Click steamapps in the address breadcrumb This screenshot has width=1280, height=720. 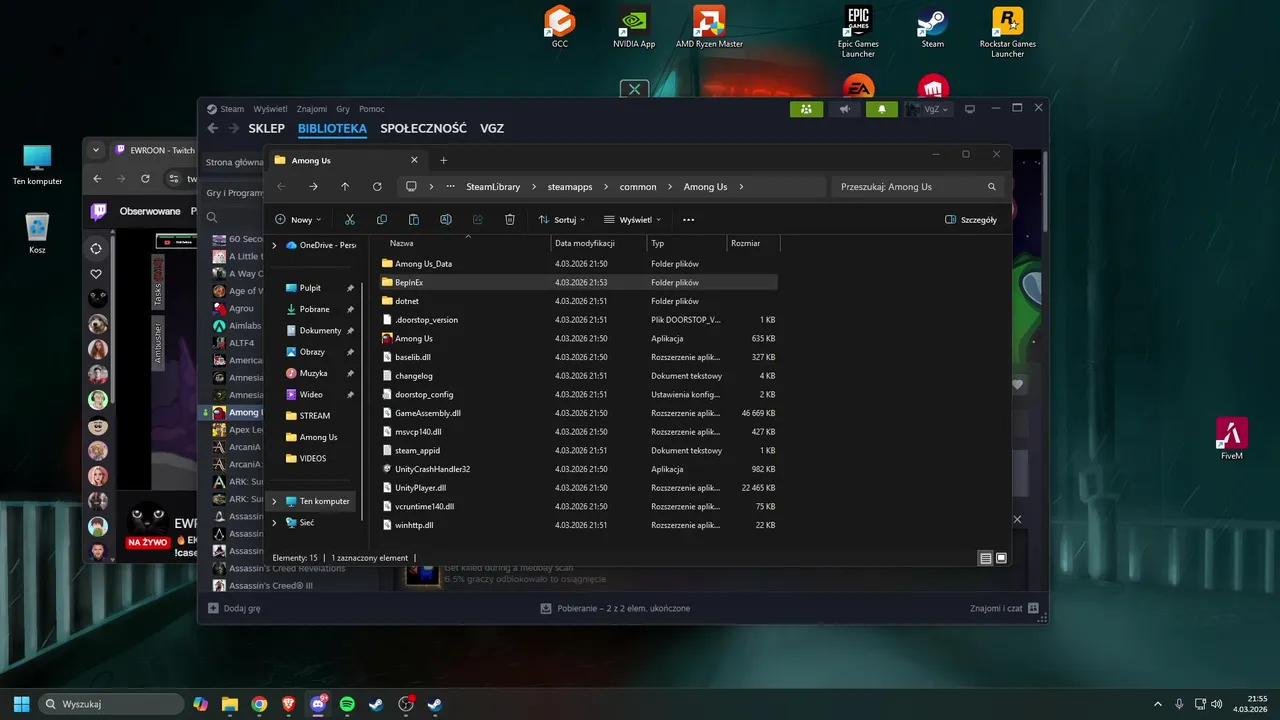[x=570, y=187]
